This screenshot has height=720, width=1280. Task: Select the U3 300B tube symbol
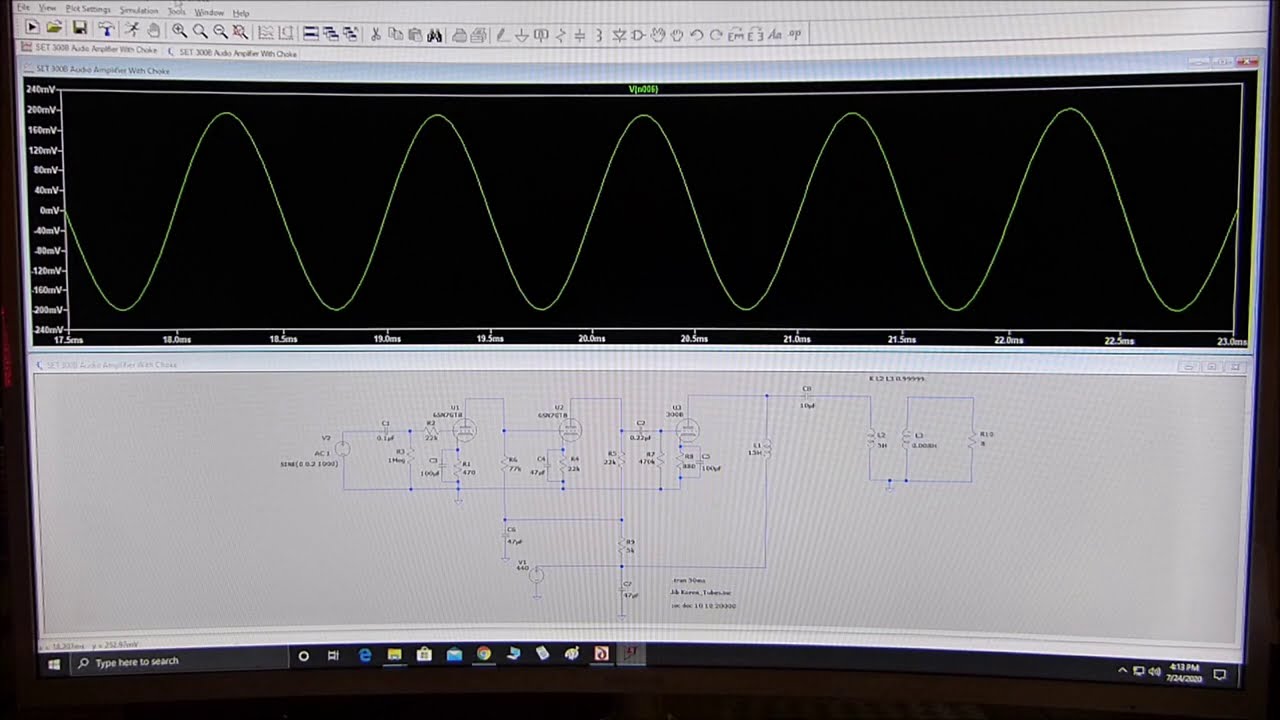click(x=687, y=430)
